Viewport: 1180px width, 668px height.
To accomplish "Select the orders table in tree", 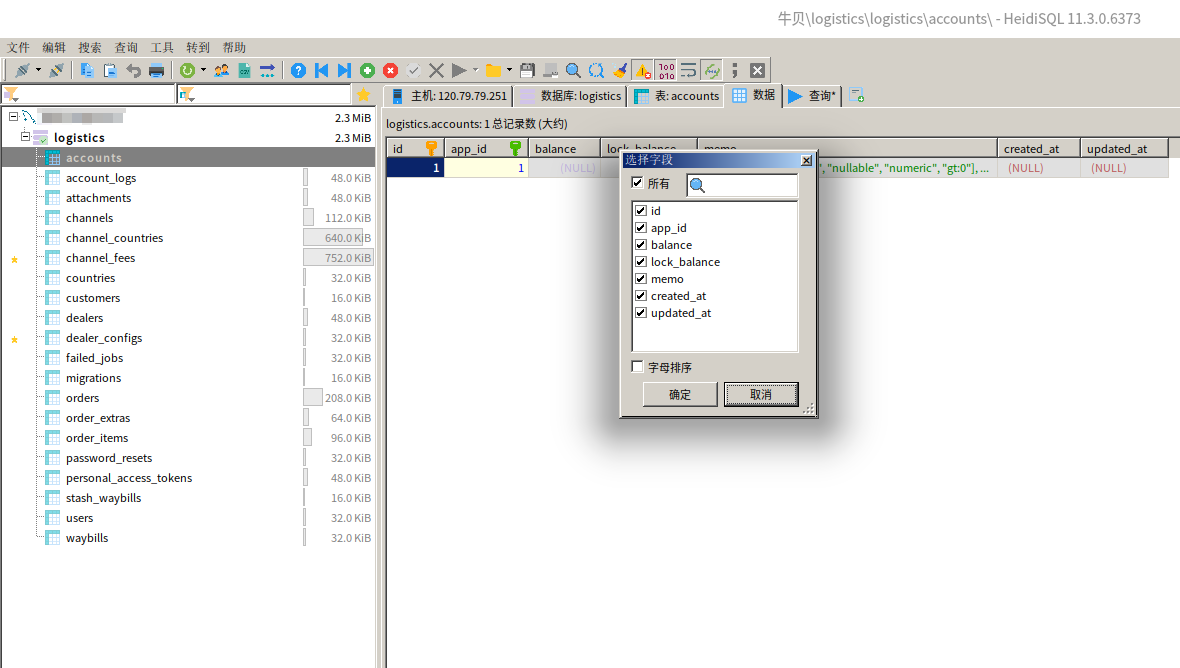I will [83, 398].
